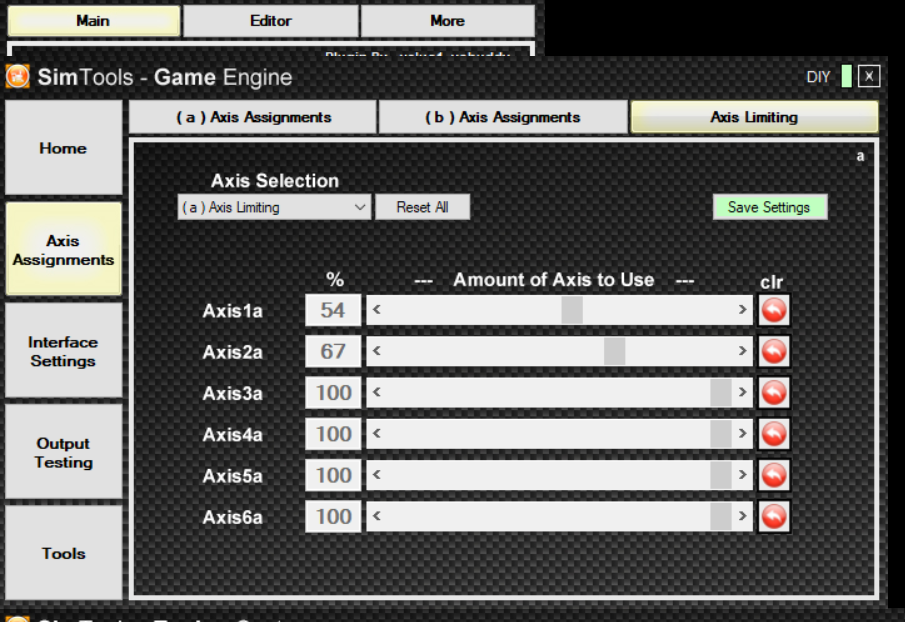Reset Axis2a limit with red clr icon
905x622 pixels.
[x=773, y=351]
